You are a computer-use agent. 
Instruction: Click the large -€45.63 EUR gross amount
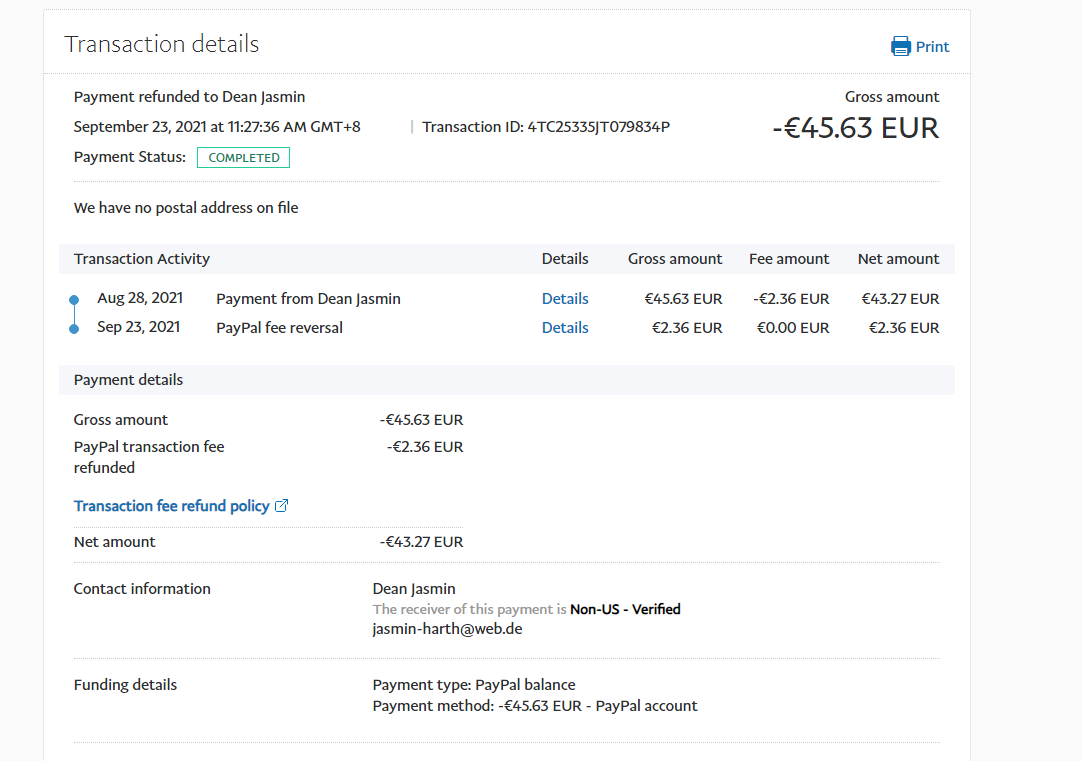855,128
